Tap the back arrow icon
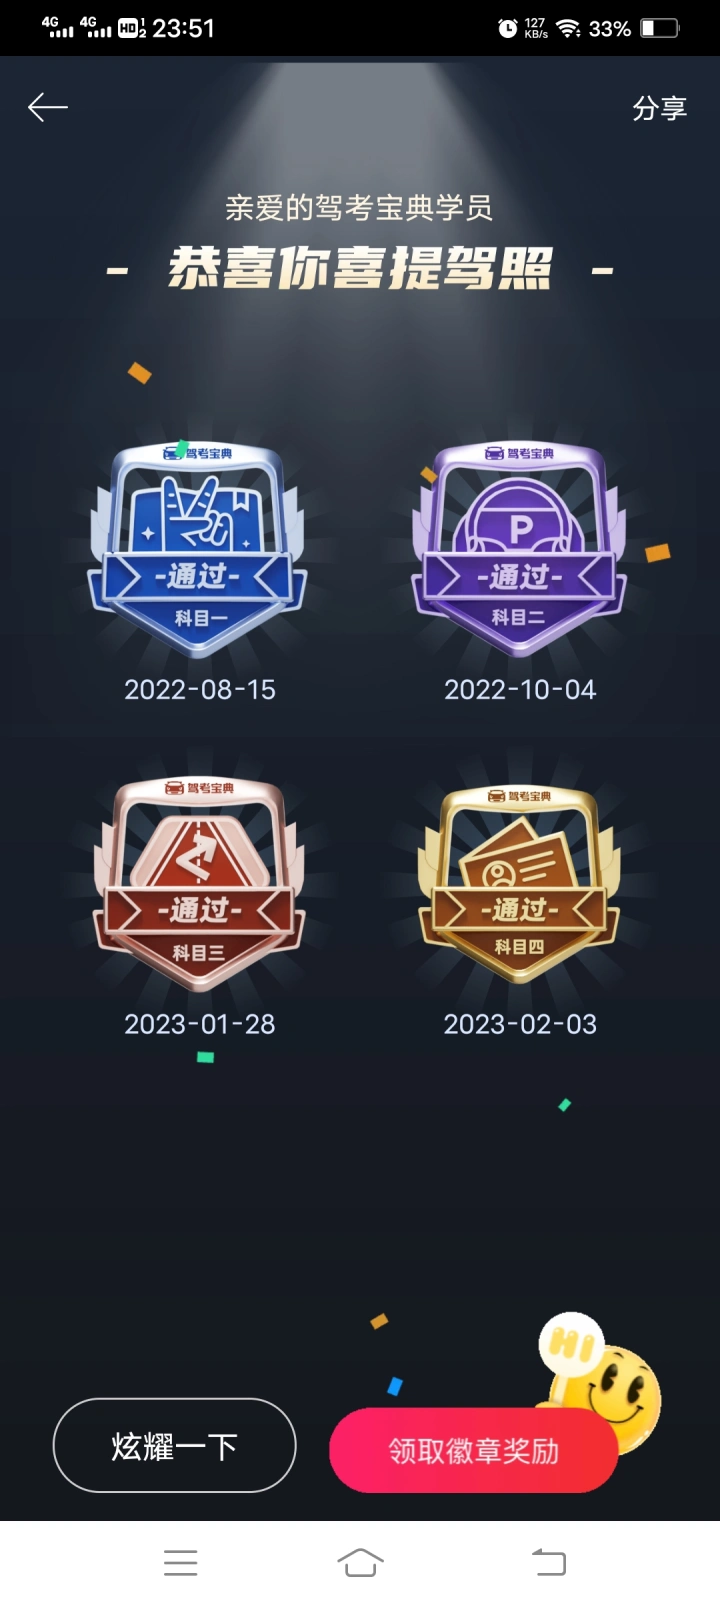Viewport: 720px width, 1605px height. point(47,107)
